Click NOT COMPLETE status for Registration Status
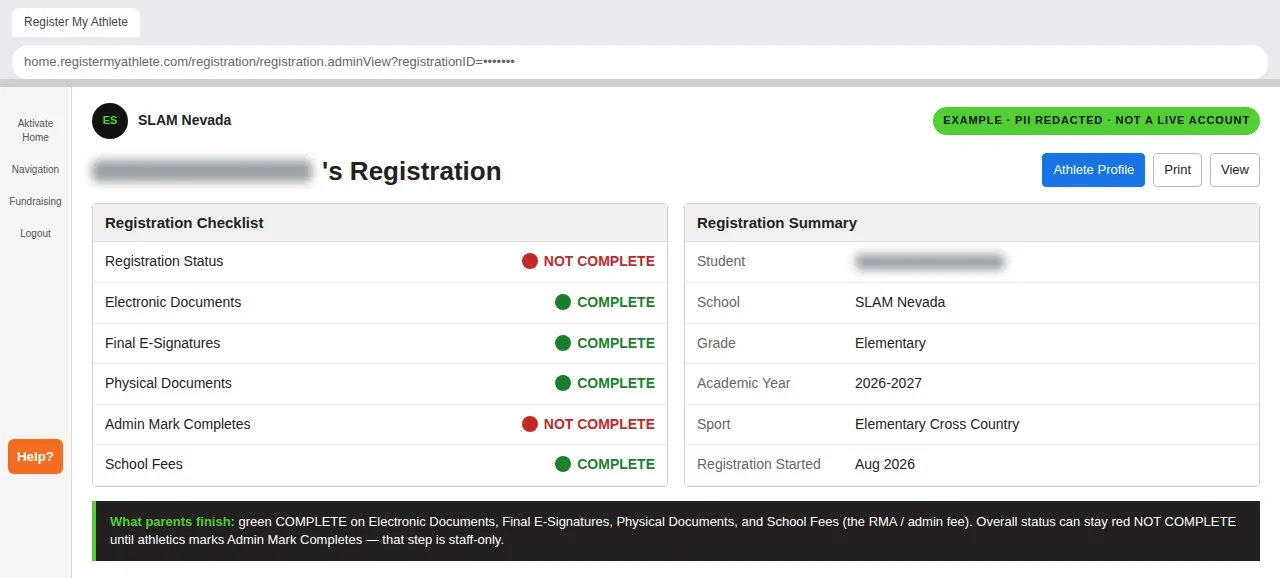 [599, 261]
